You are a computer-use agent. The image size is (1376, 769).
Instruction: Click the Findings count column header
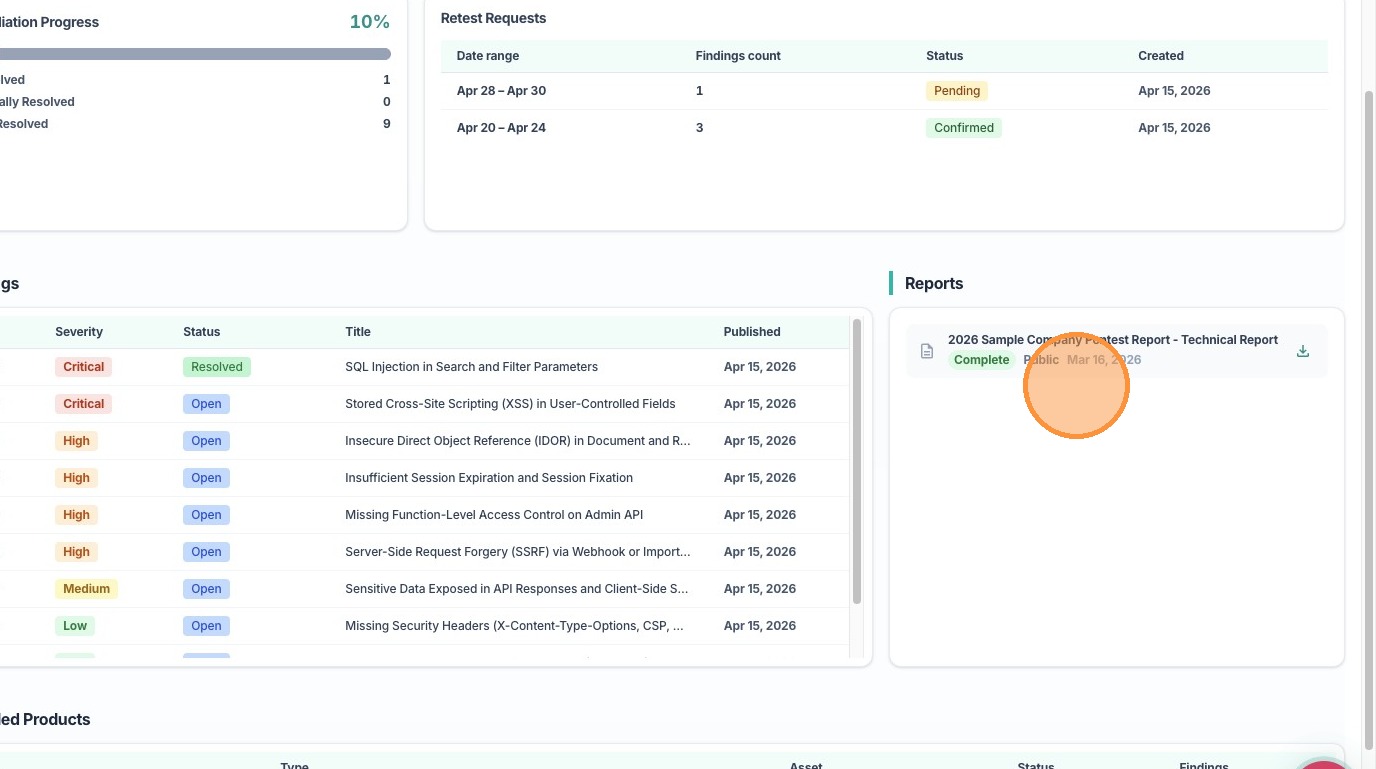[738, 56]
